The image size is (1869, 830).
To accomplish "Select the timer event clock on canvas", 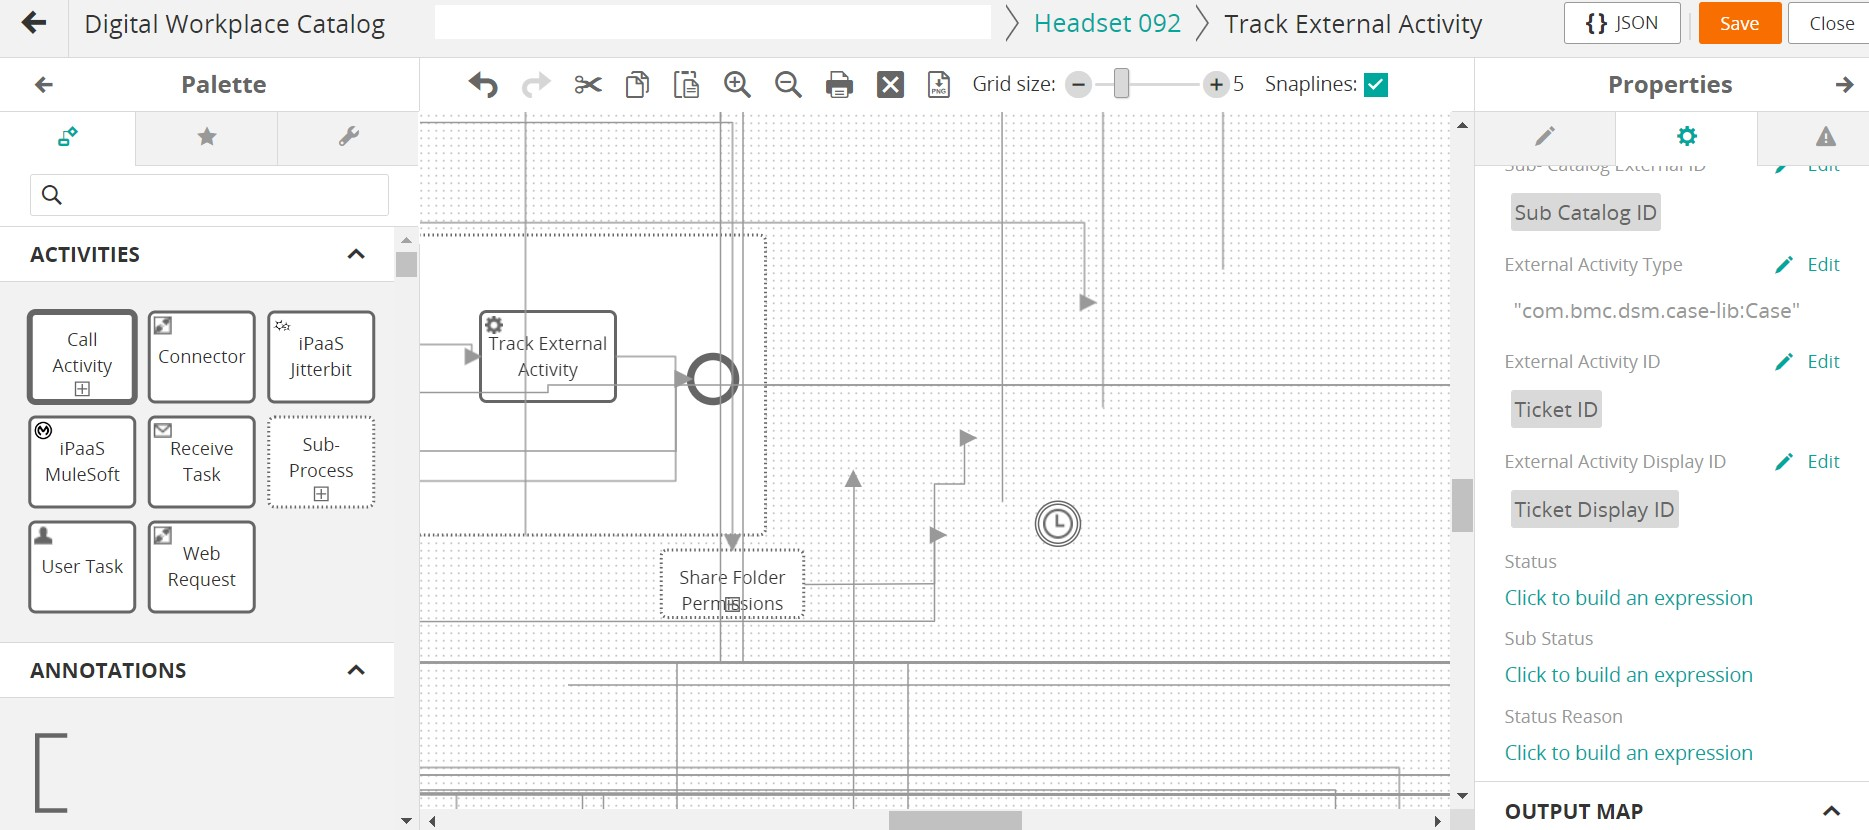I will point(1058,524).
